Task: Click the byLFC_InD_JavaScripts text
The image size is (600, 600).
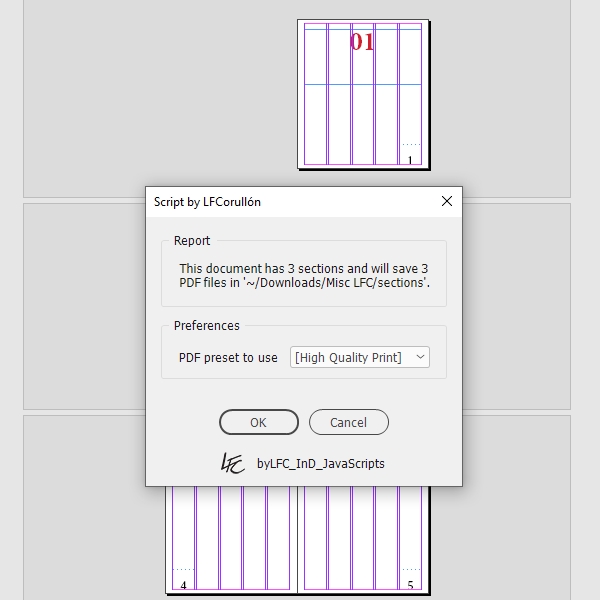Action: coord(321,463)
